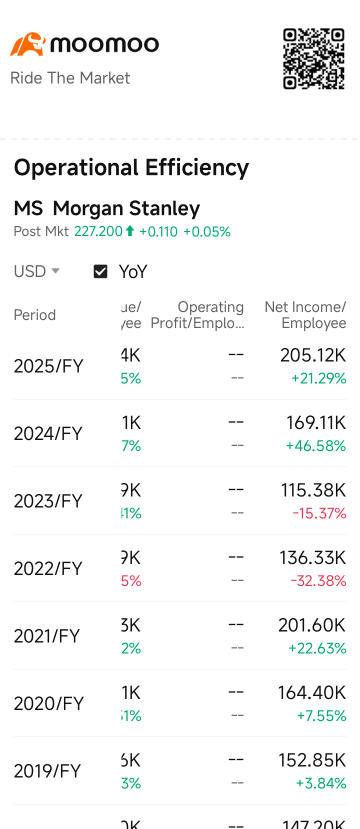Select the 2023/FY period row
Viewport: 360px width, 829px height.
[180, 501]
